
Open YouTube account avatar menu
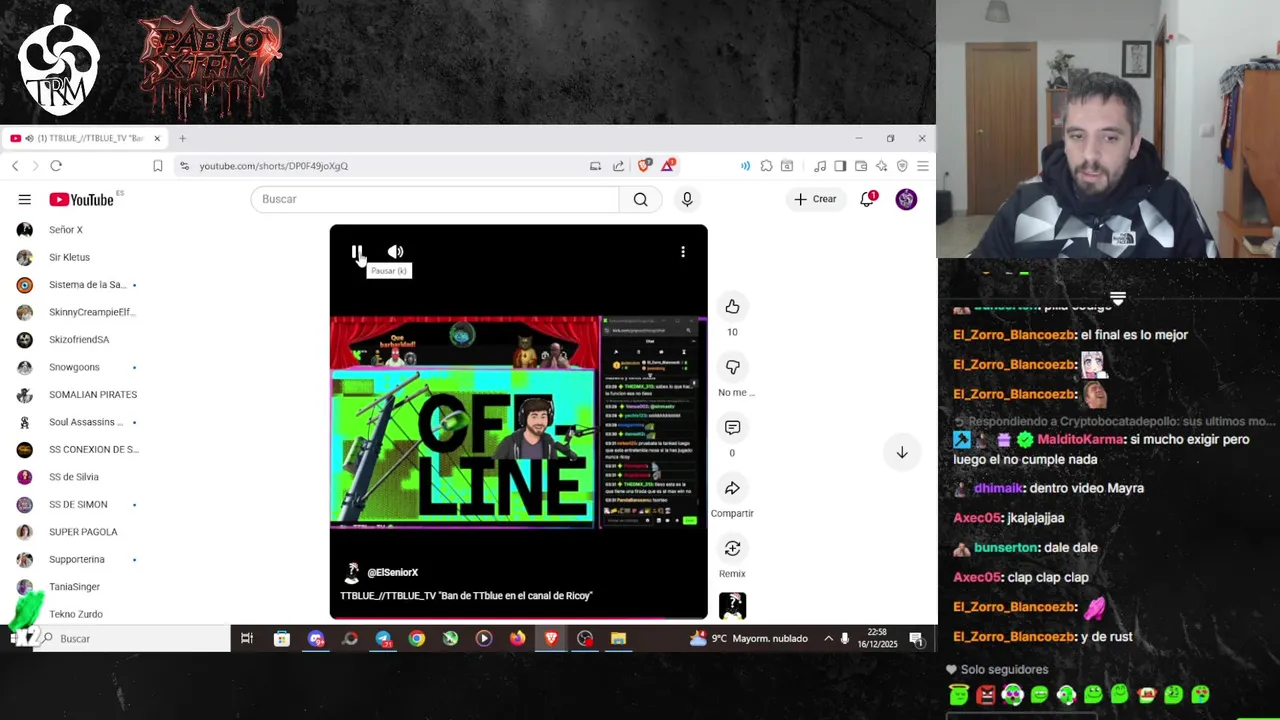click(906, 199)
